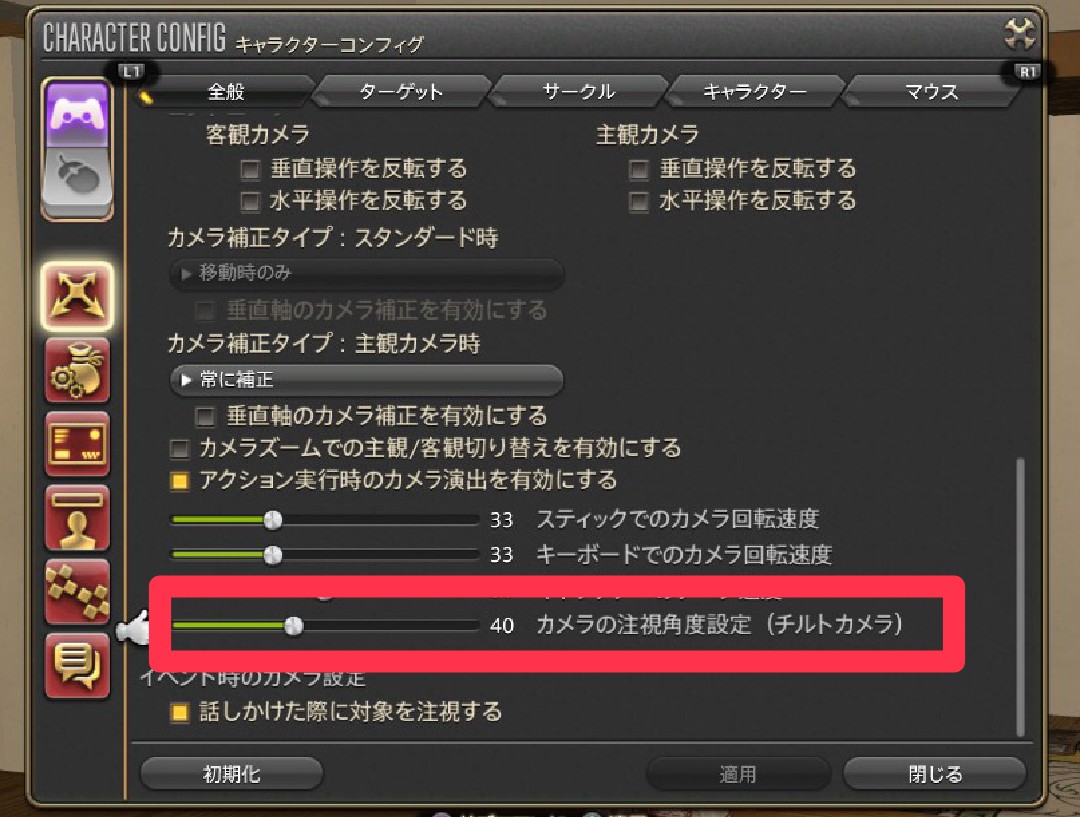Open the 移動時のみ dropdown
This screenshot has width=1080, height=817.
tap(366, 273)
